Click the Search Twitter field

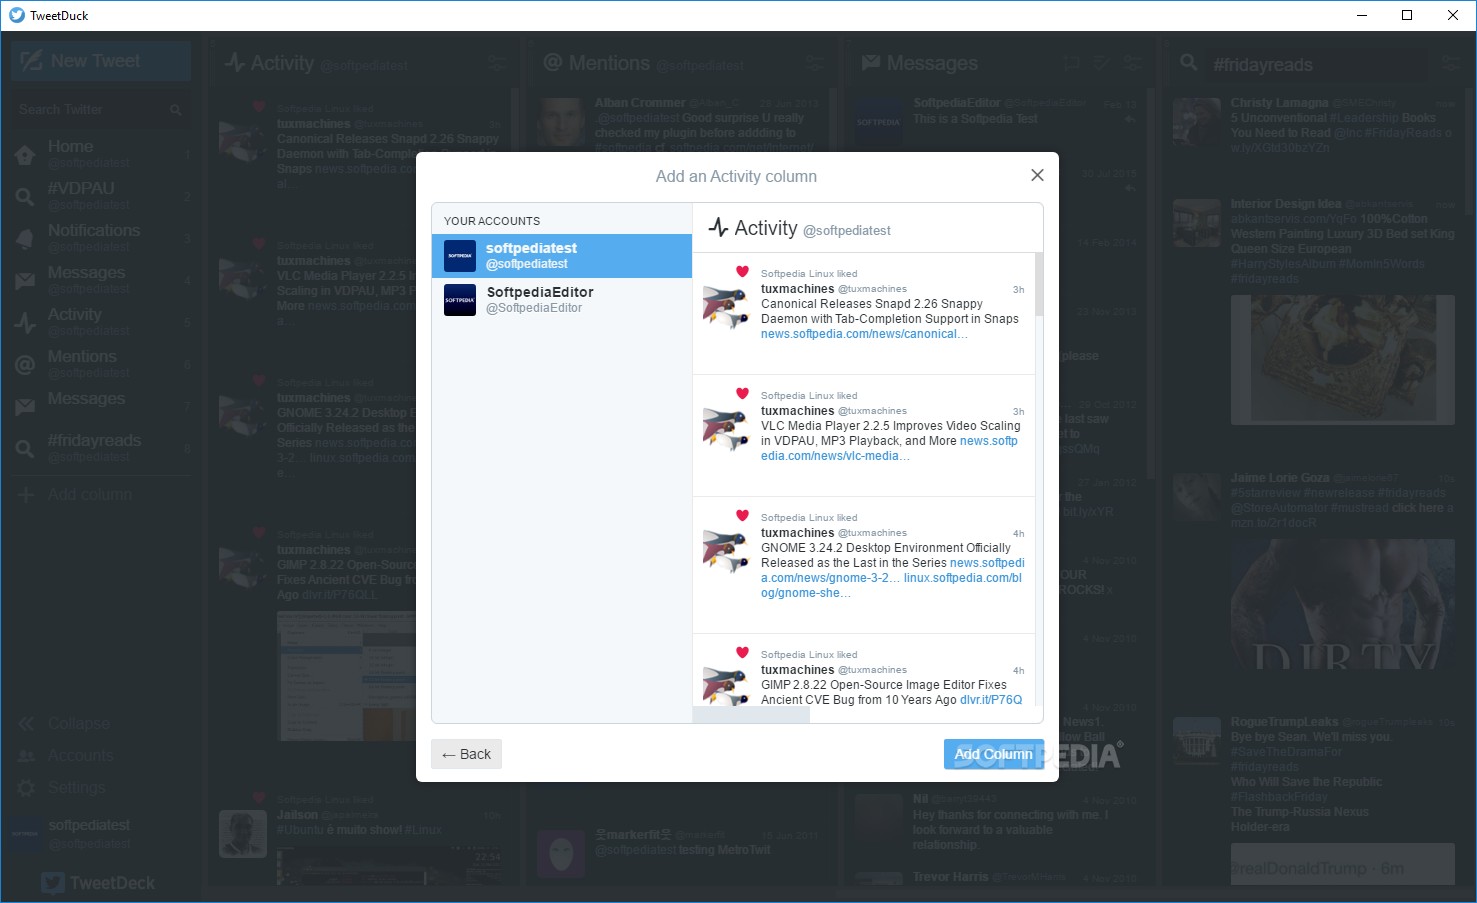coord(100,109)
